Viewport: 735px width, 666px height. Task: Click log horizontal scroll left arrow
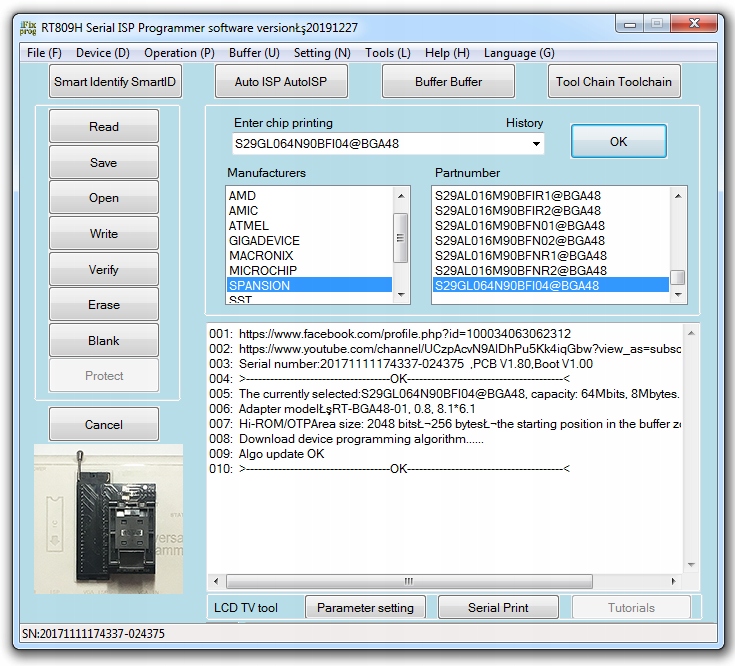(216, 582)
